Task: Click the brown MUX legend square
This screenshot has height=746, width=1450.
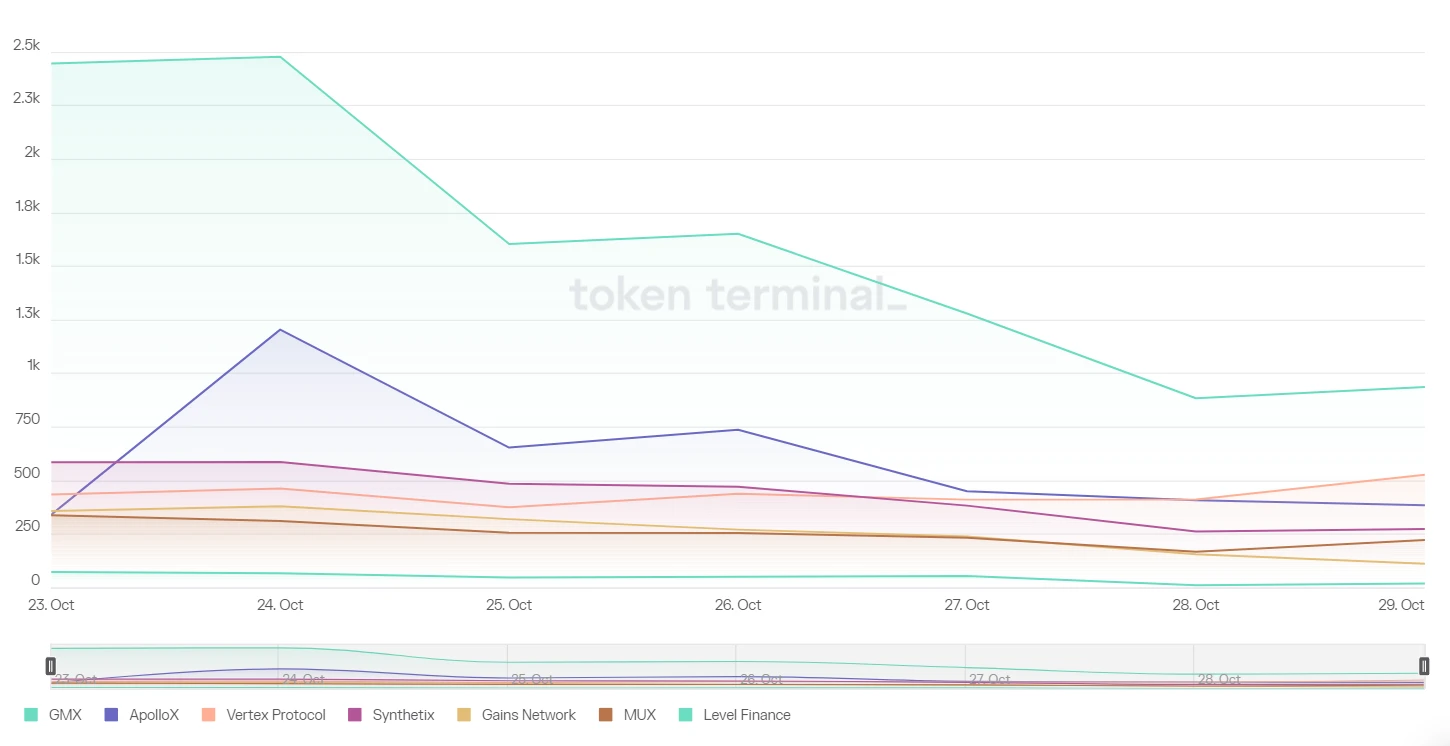Action: point(605,715)
